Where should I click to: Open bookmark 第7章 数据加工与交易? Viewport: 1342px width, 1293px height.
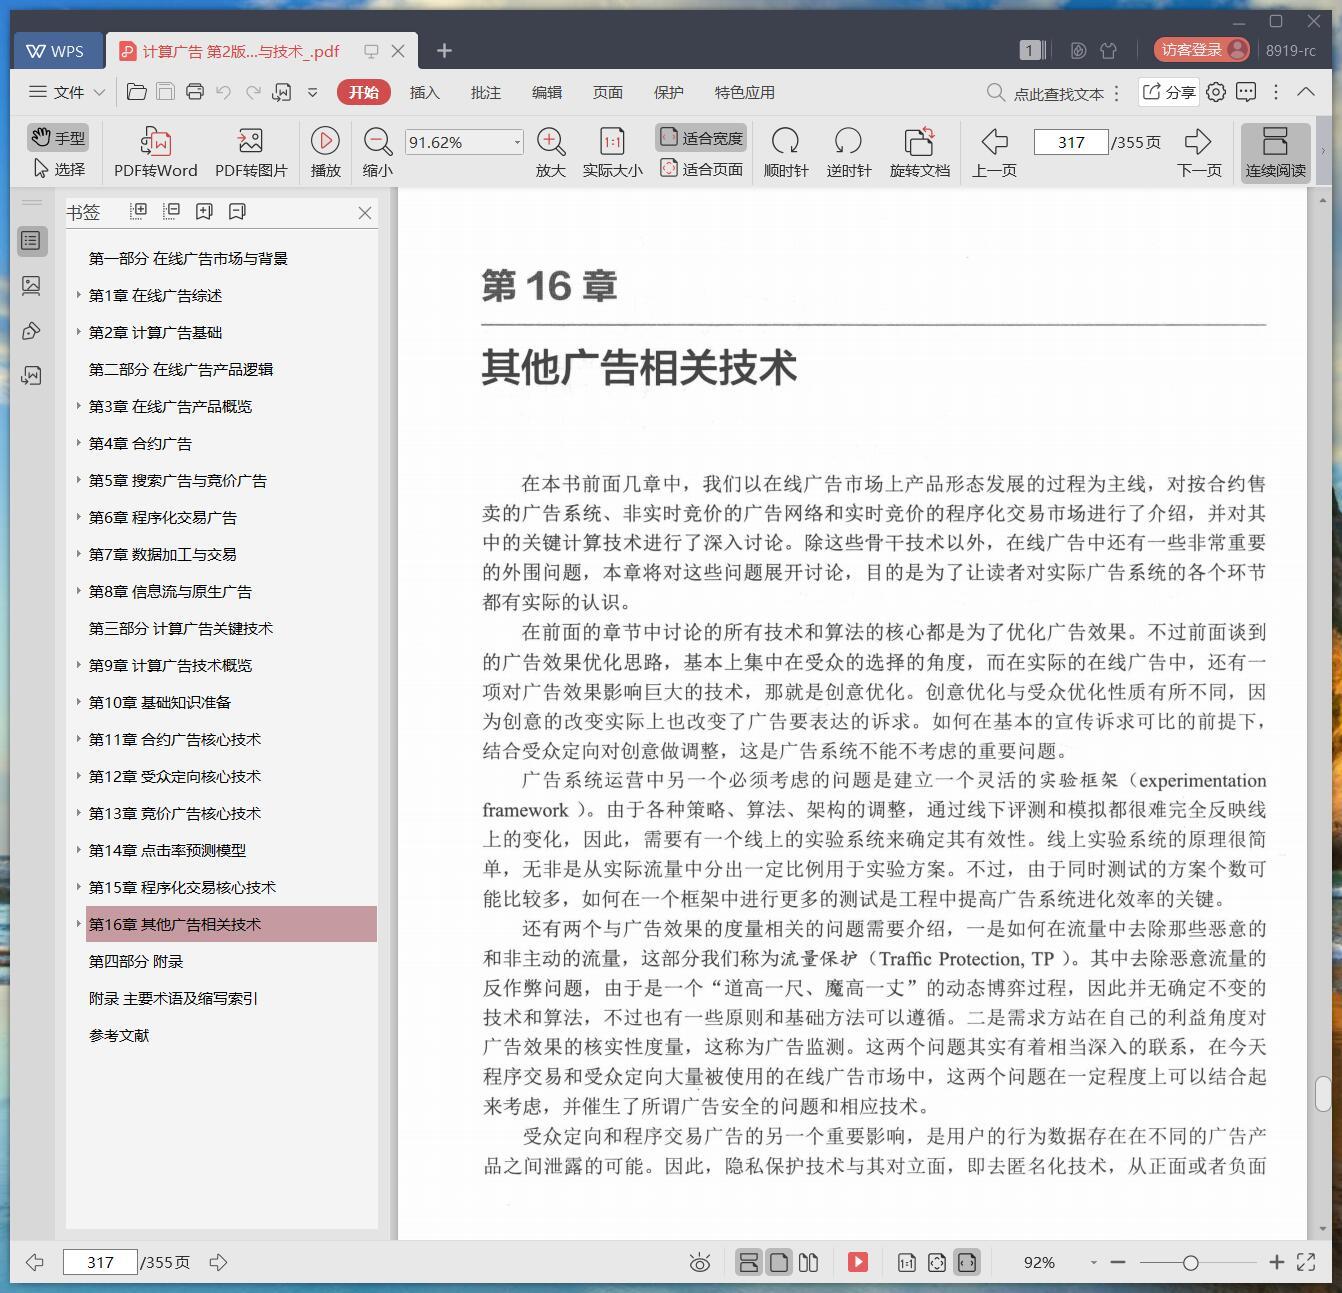162,554
